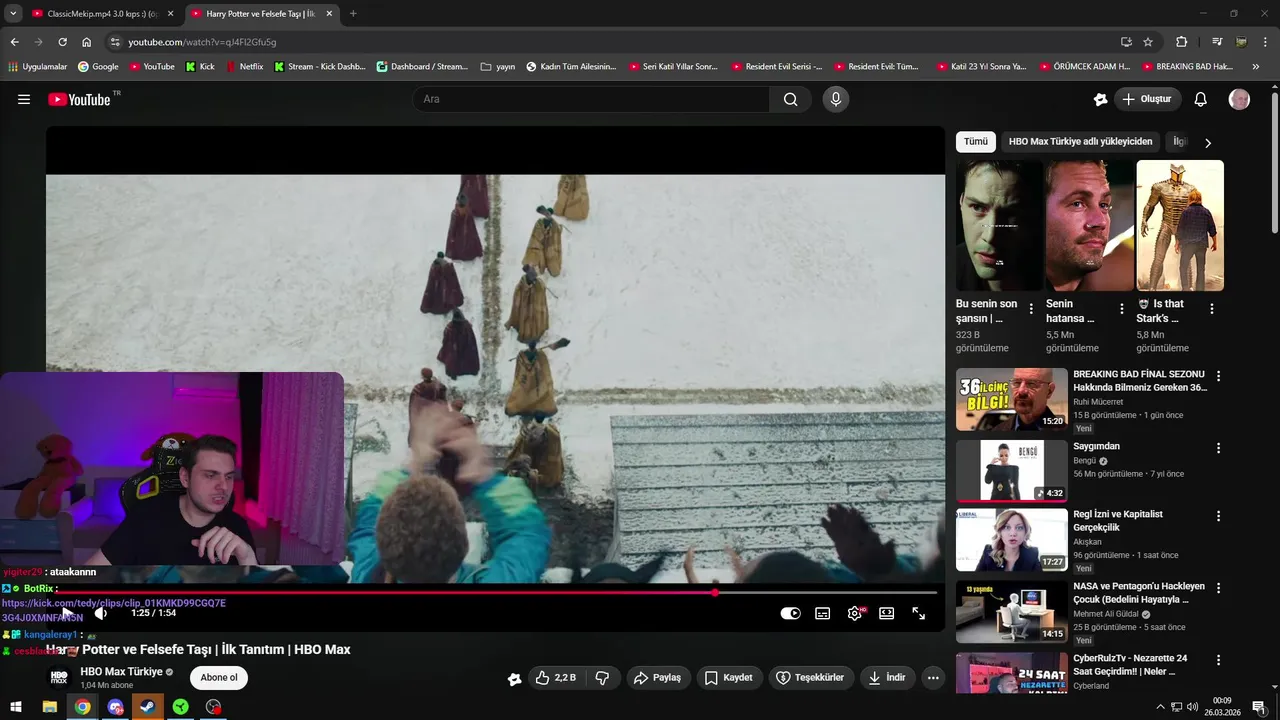The height and width of the screenshot is (720, 1280).
Task: Open the BREAKING BAD FİNAL SEZONU thumbnail
Action: coord(1012,400)
